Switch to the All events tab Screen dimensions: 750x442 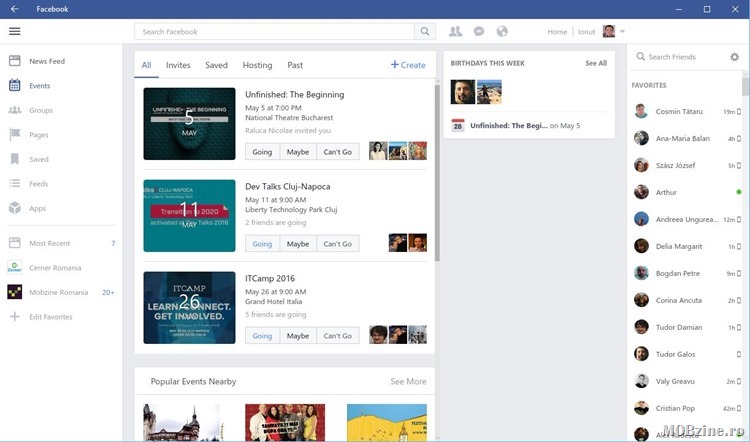tap(146, 65)
